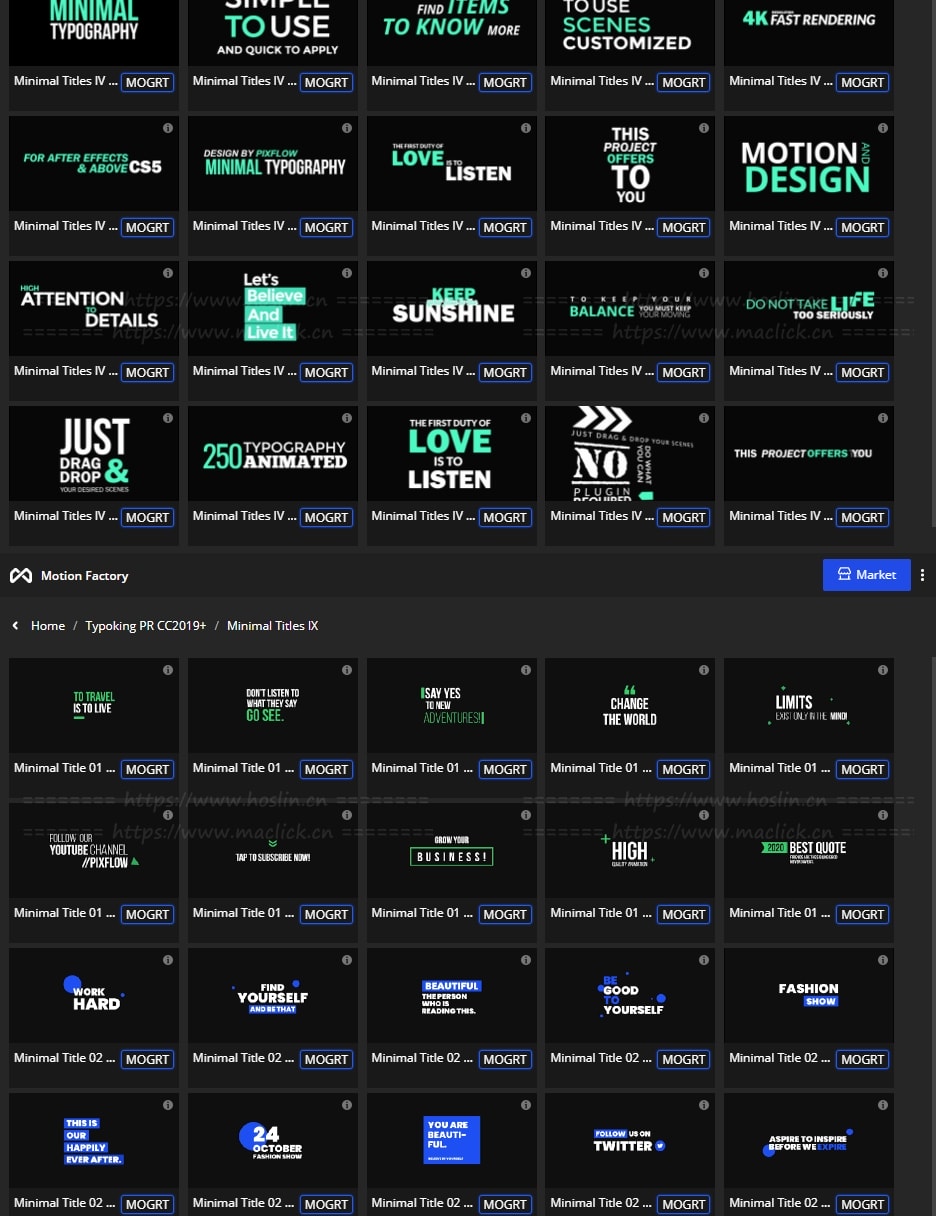Select the 'High' quality title thumbnail

[630, 850]
